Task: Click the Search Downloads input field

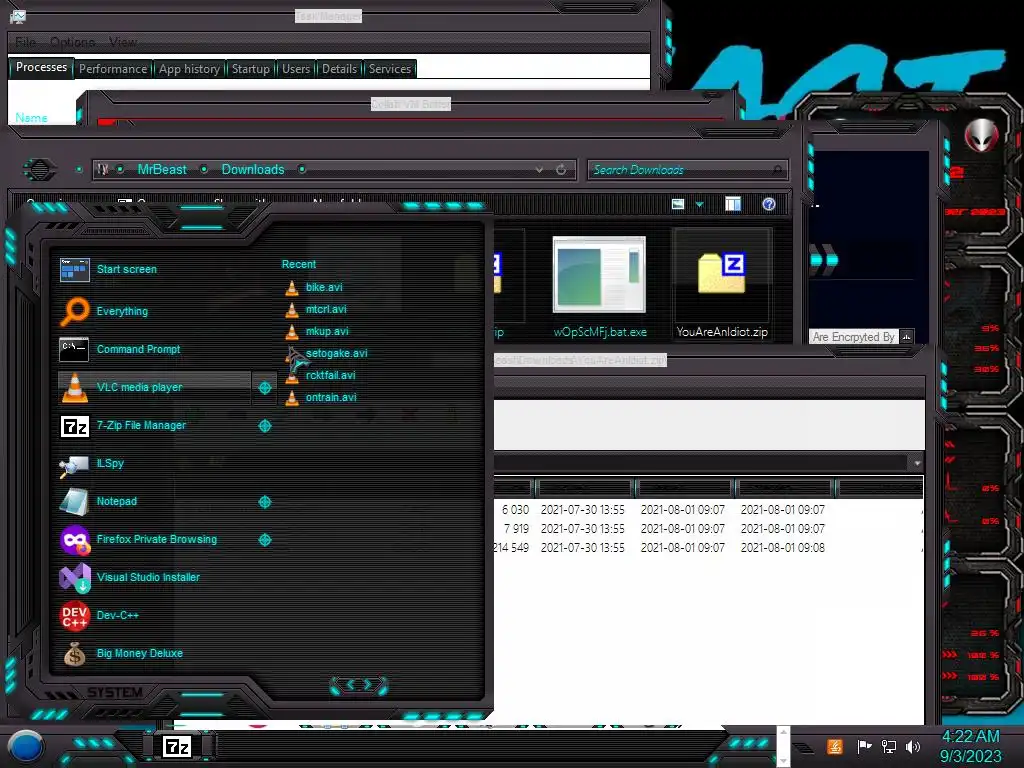Action: [x=687, y=170]
